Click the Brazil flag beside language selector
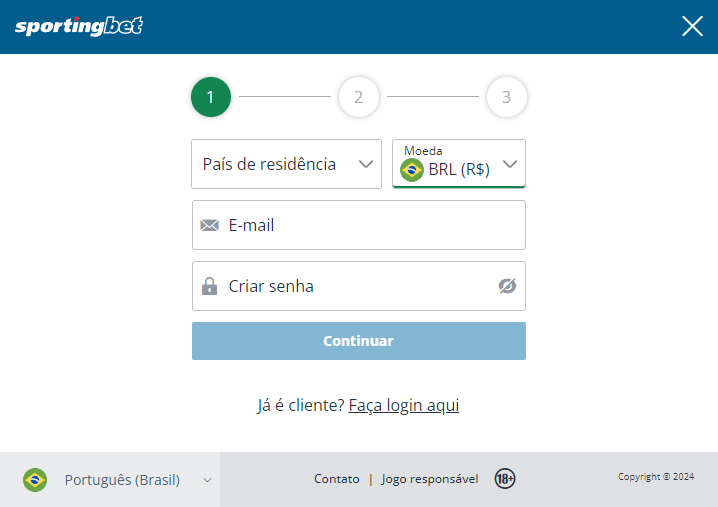The height and width of the screenshot is (507, 718). (35, 480)
